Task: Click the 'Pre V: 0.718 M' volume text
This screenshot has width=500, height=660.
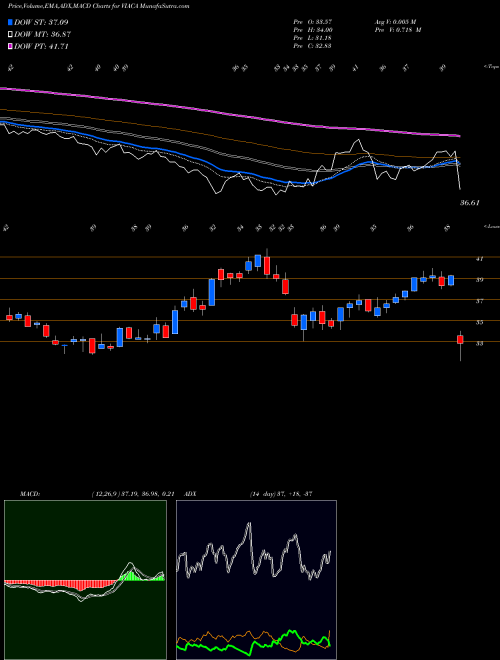Action: (400, 30)
